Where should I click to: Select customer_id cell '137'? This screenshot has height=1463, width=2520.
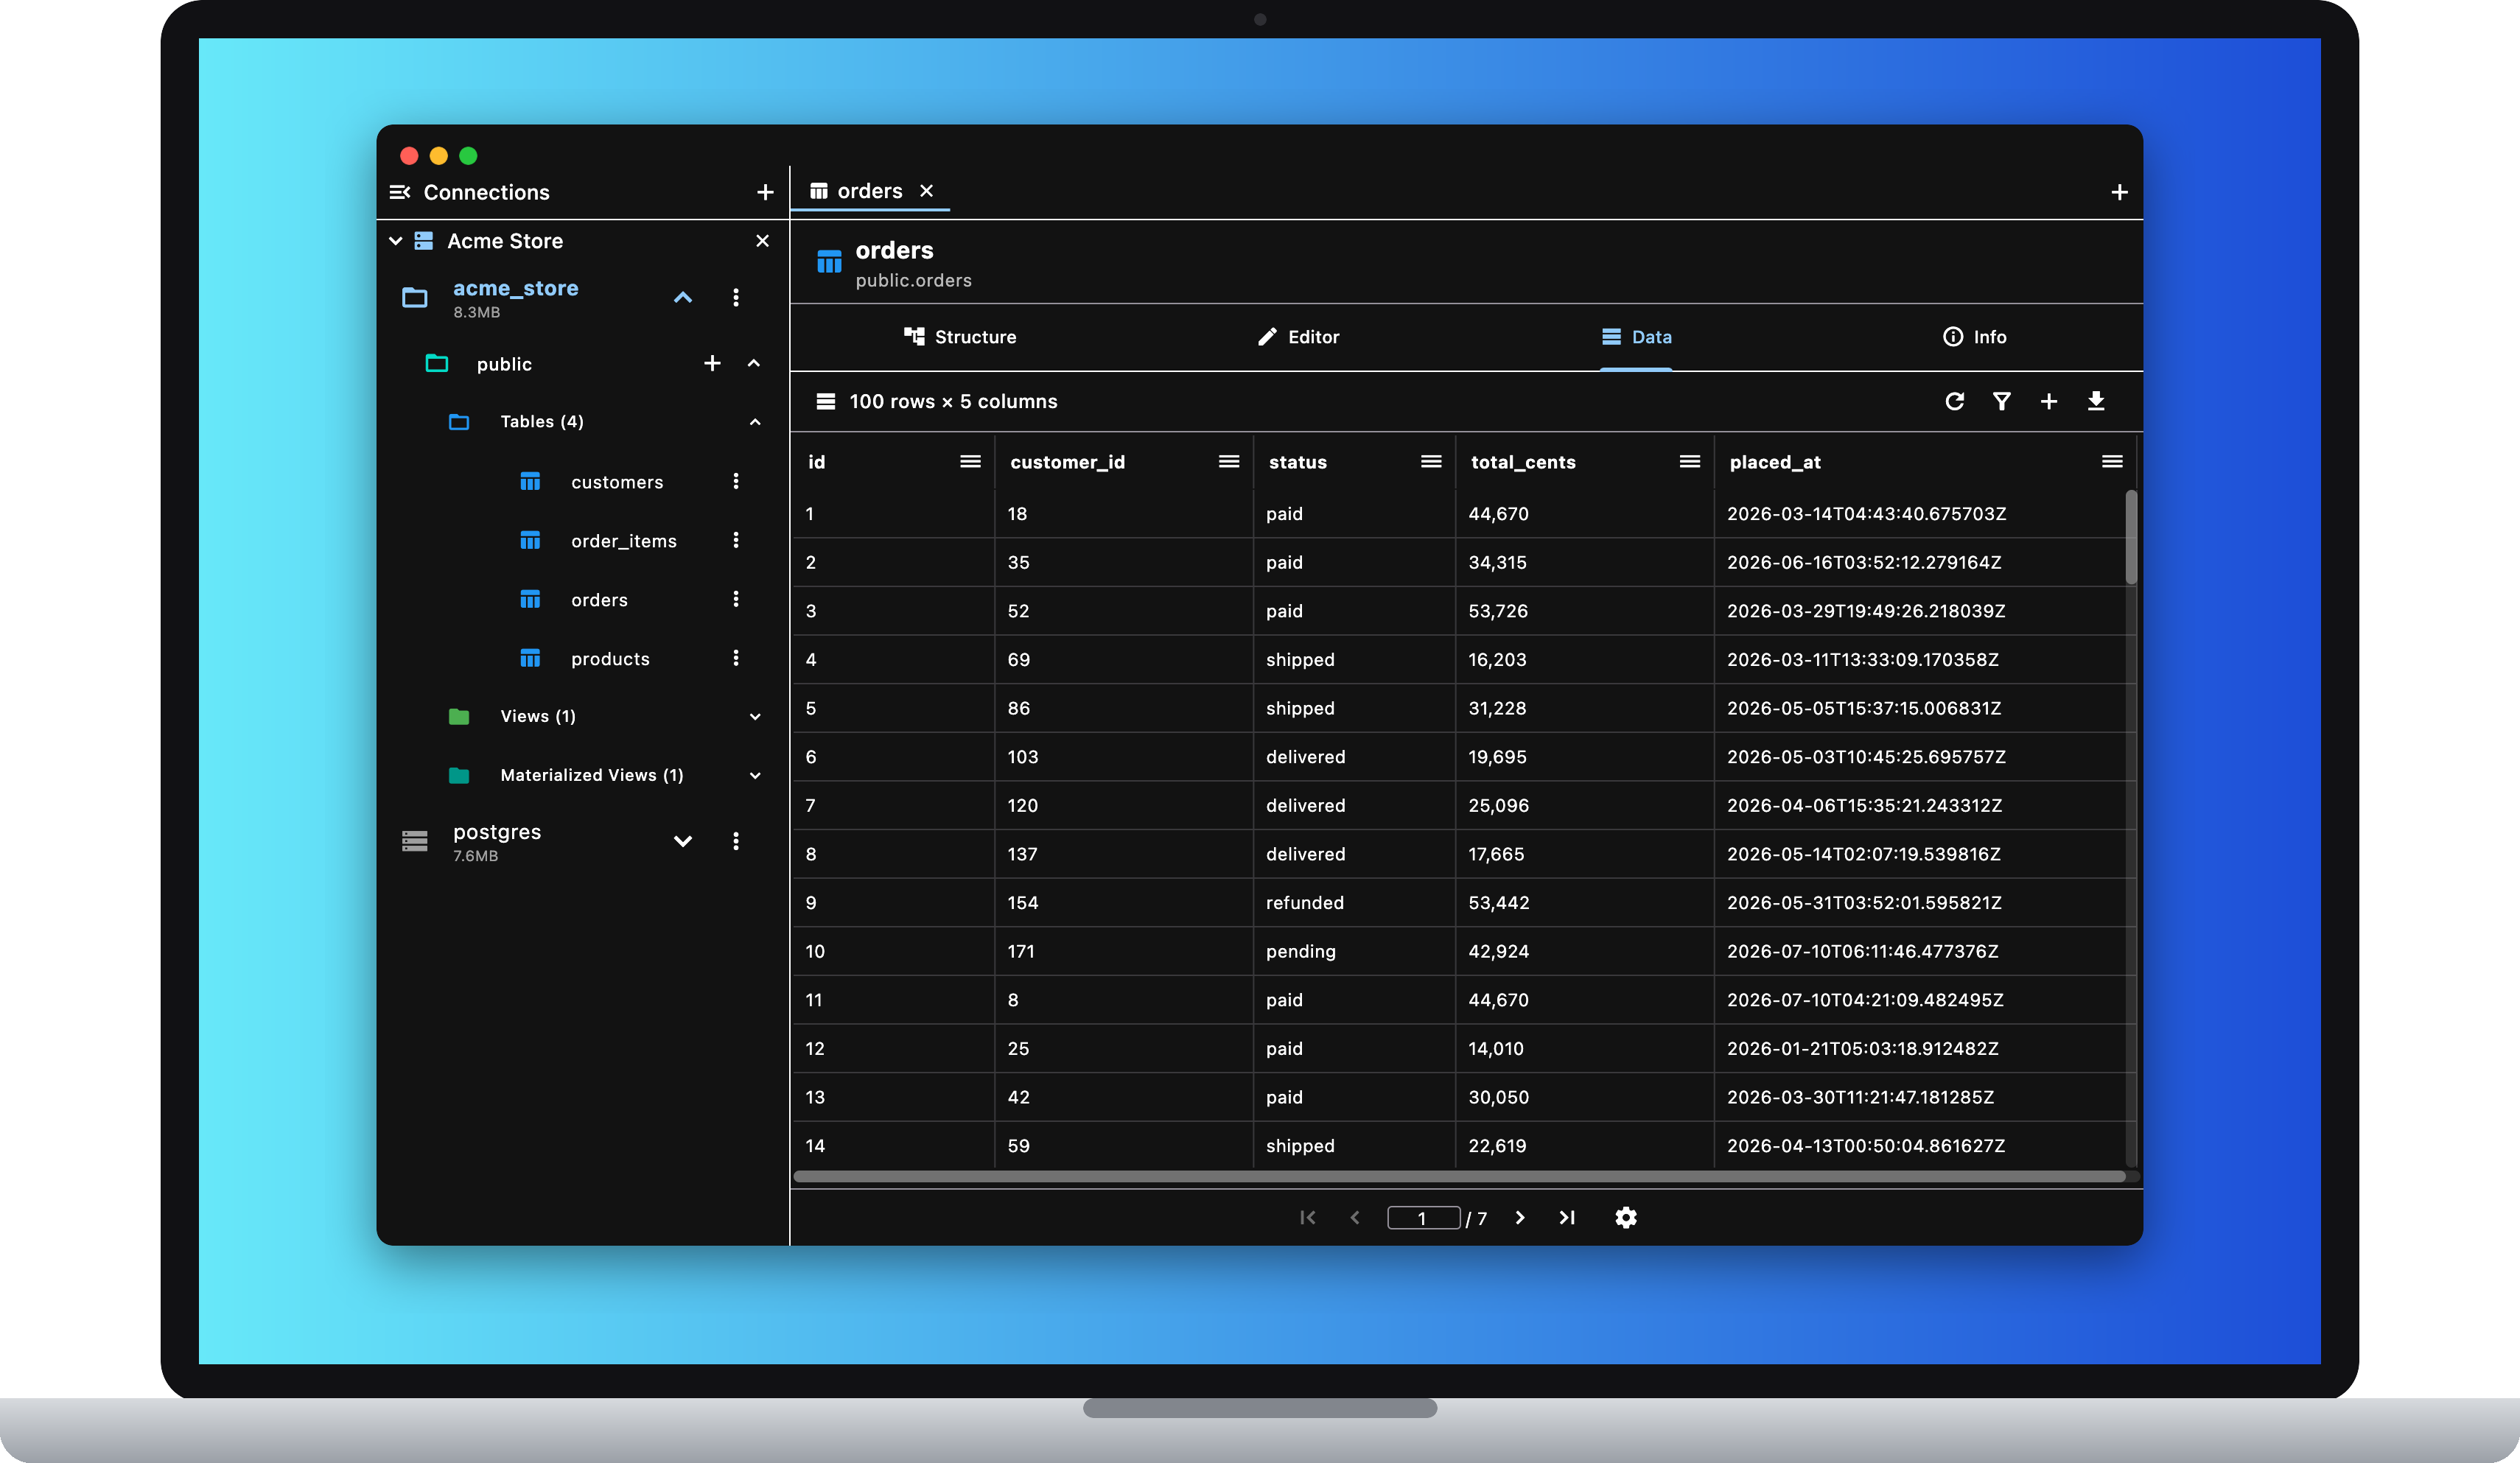[x=1124, y=854]
